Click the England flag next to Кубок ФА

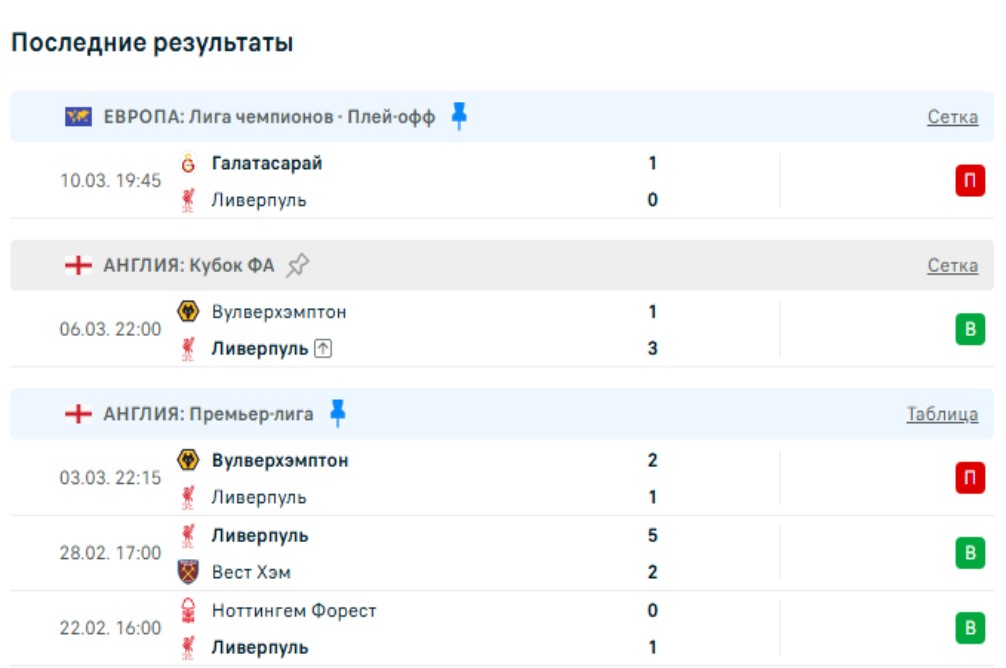click(x=78, y=265)
